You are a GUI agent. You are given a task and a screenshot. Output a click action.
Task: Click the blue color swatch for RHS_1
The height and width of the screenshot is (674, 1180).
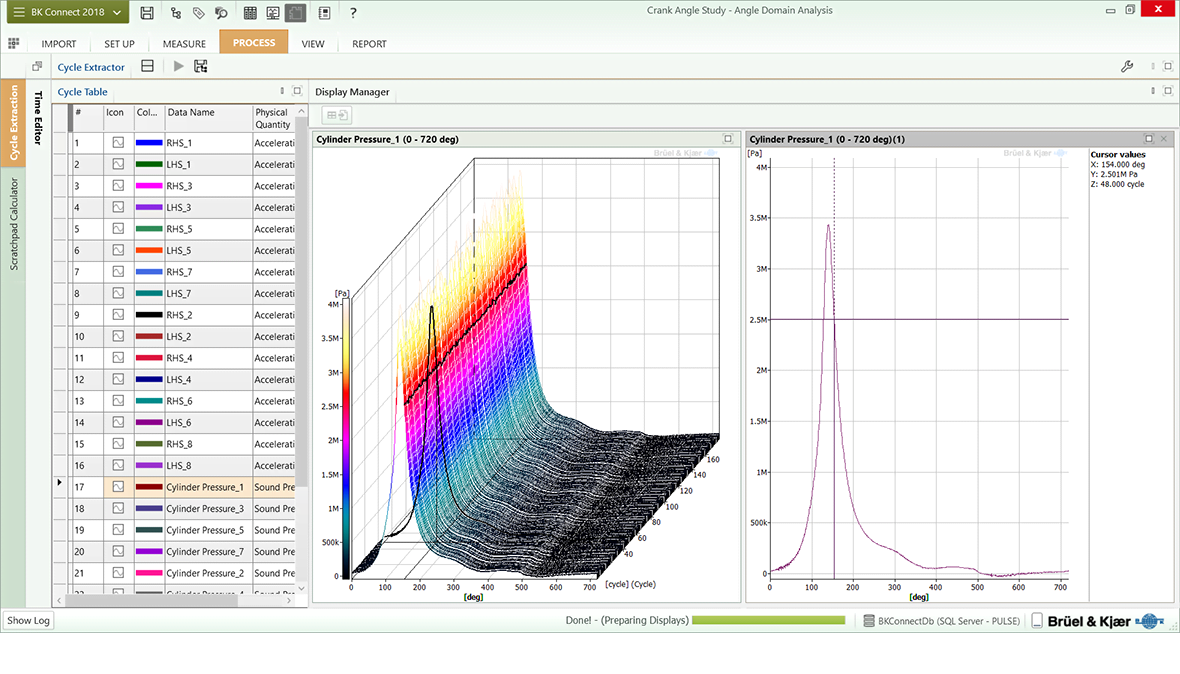[x=148, y=143]
